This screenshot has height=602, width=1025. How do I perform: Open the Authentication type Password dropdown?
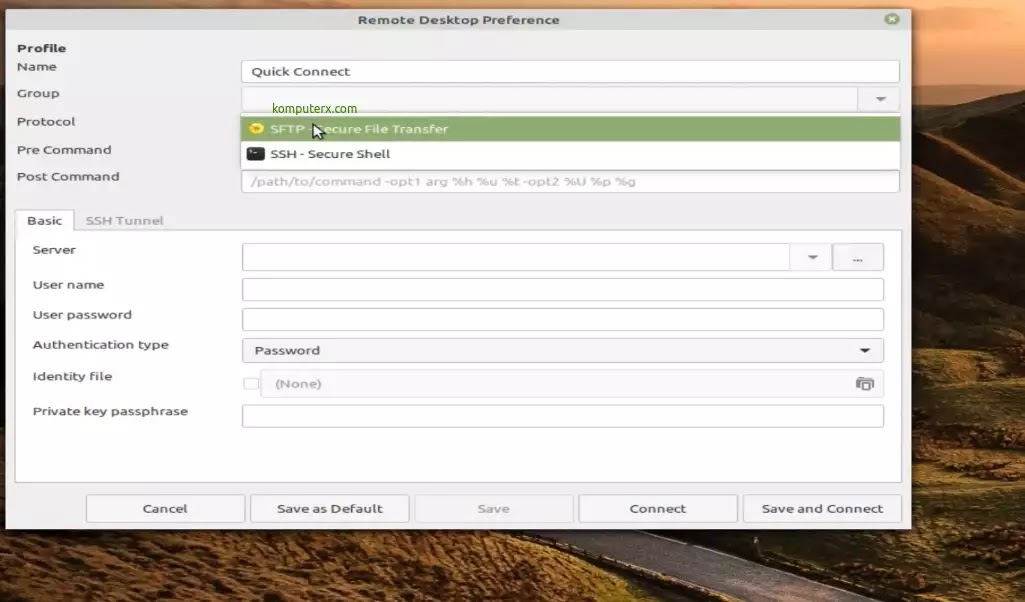tap(563, 350)
